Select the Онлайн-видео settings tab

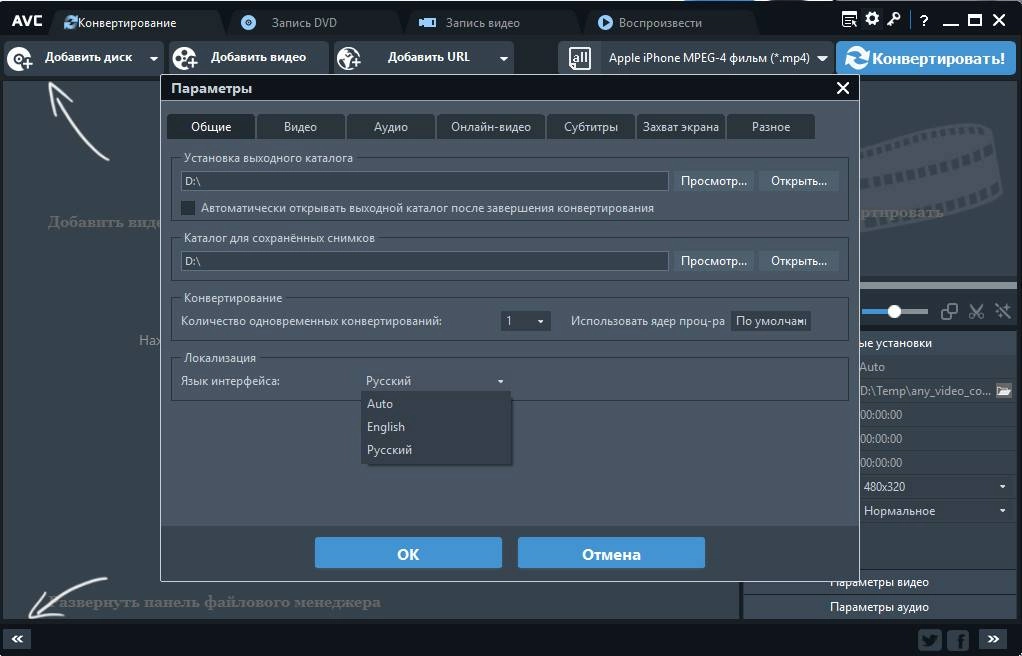[x=491, y=127]
